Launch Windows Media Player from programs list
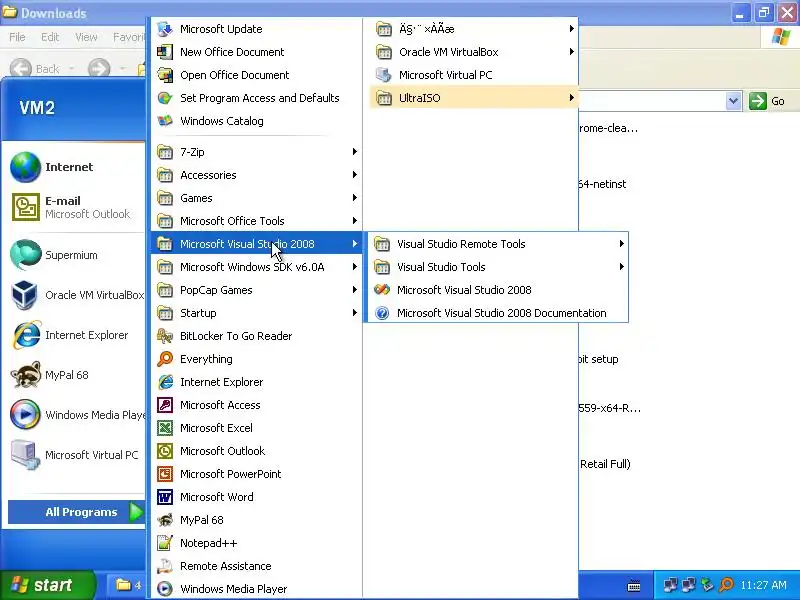This screenshot has height=600, width=800. tap(257, 589)
